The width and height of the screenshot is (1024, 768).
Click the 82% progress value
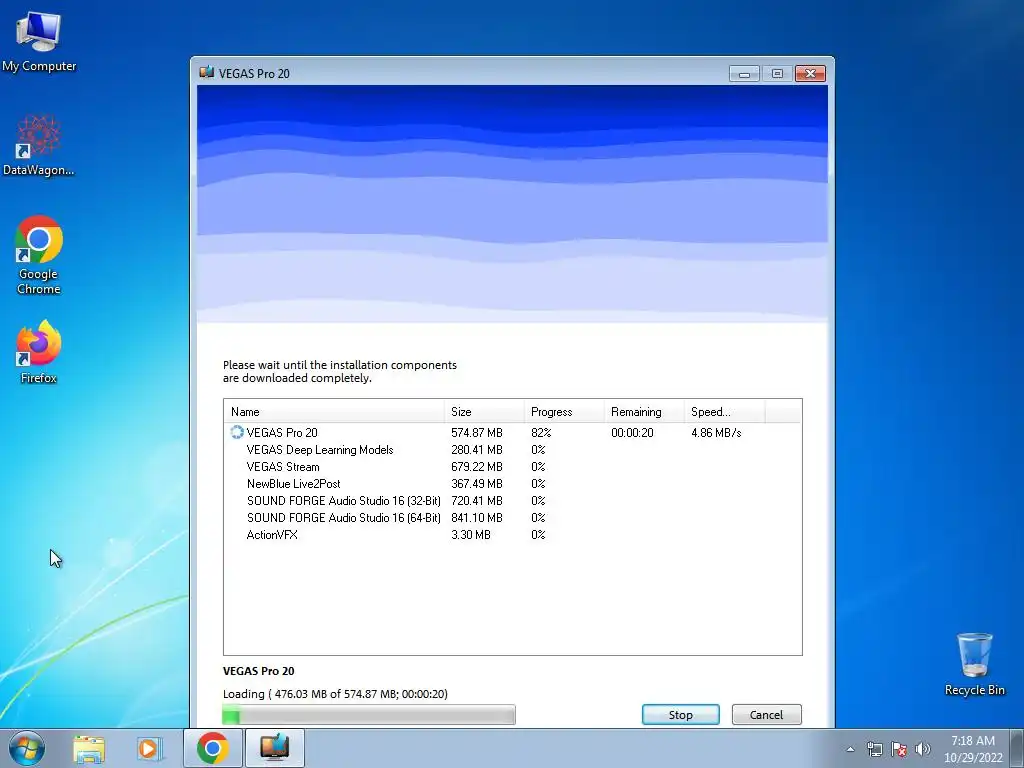[541, 432]
